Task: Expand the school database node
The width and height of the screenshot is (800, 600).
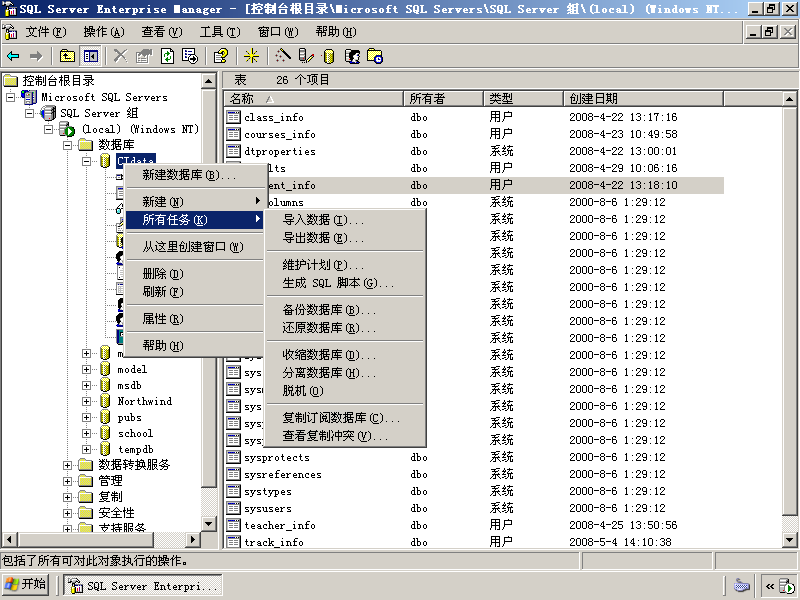Action: tap(86, 433)
